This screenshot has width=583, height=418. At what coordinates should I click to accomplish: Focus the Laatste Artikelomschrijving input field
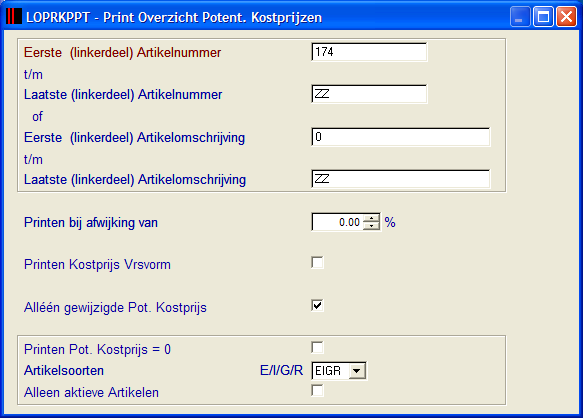click(400, 179)
